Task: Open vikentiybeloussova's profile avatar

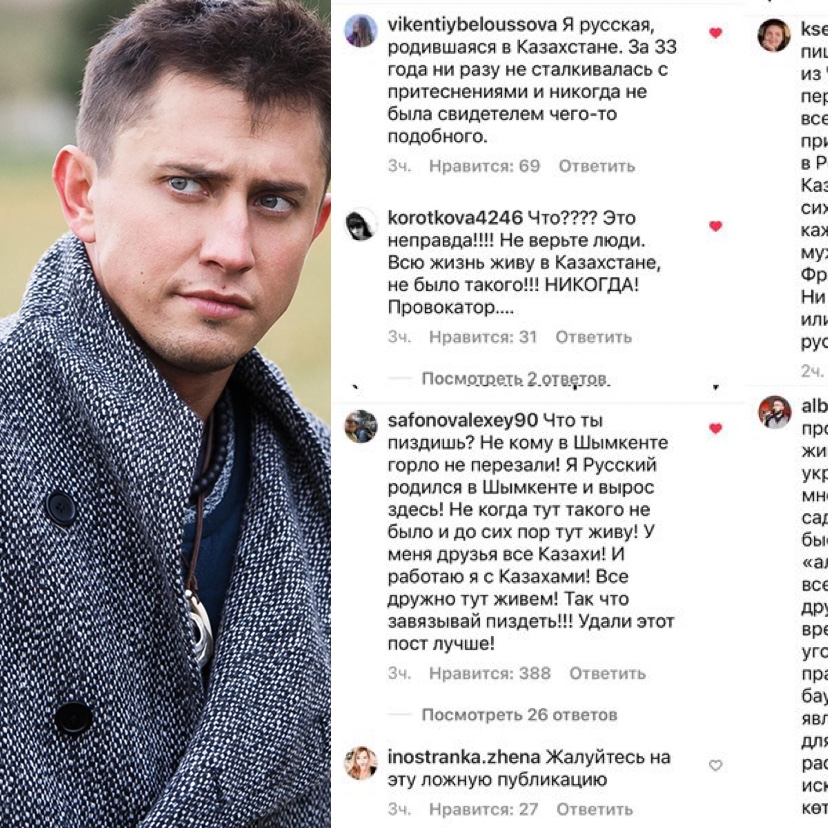Action: (x=361, y=31)
